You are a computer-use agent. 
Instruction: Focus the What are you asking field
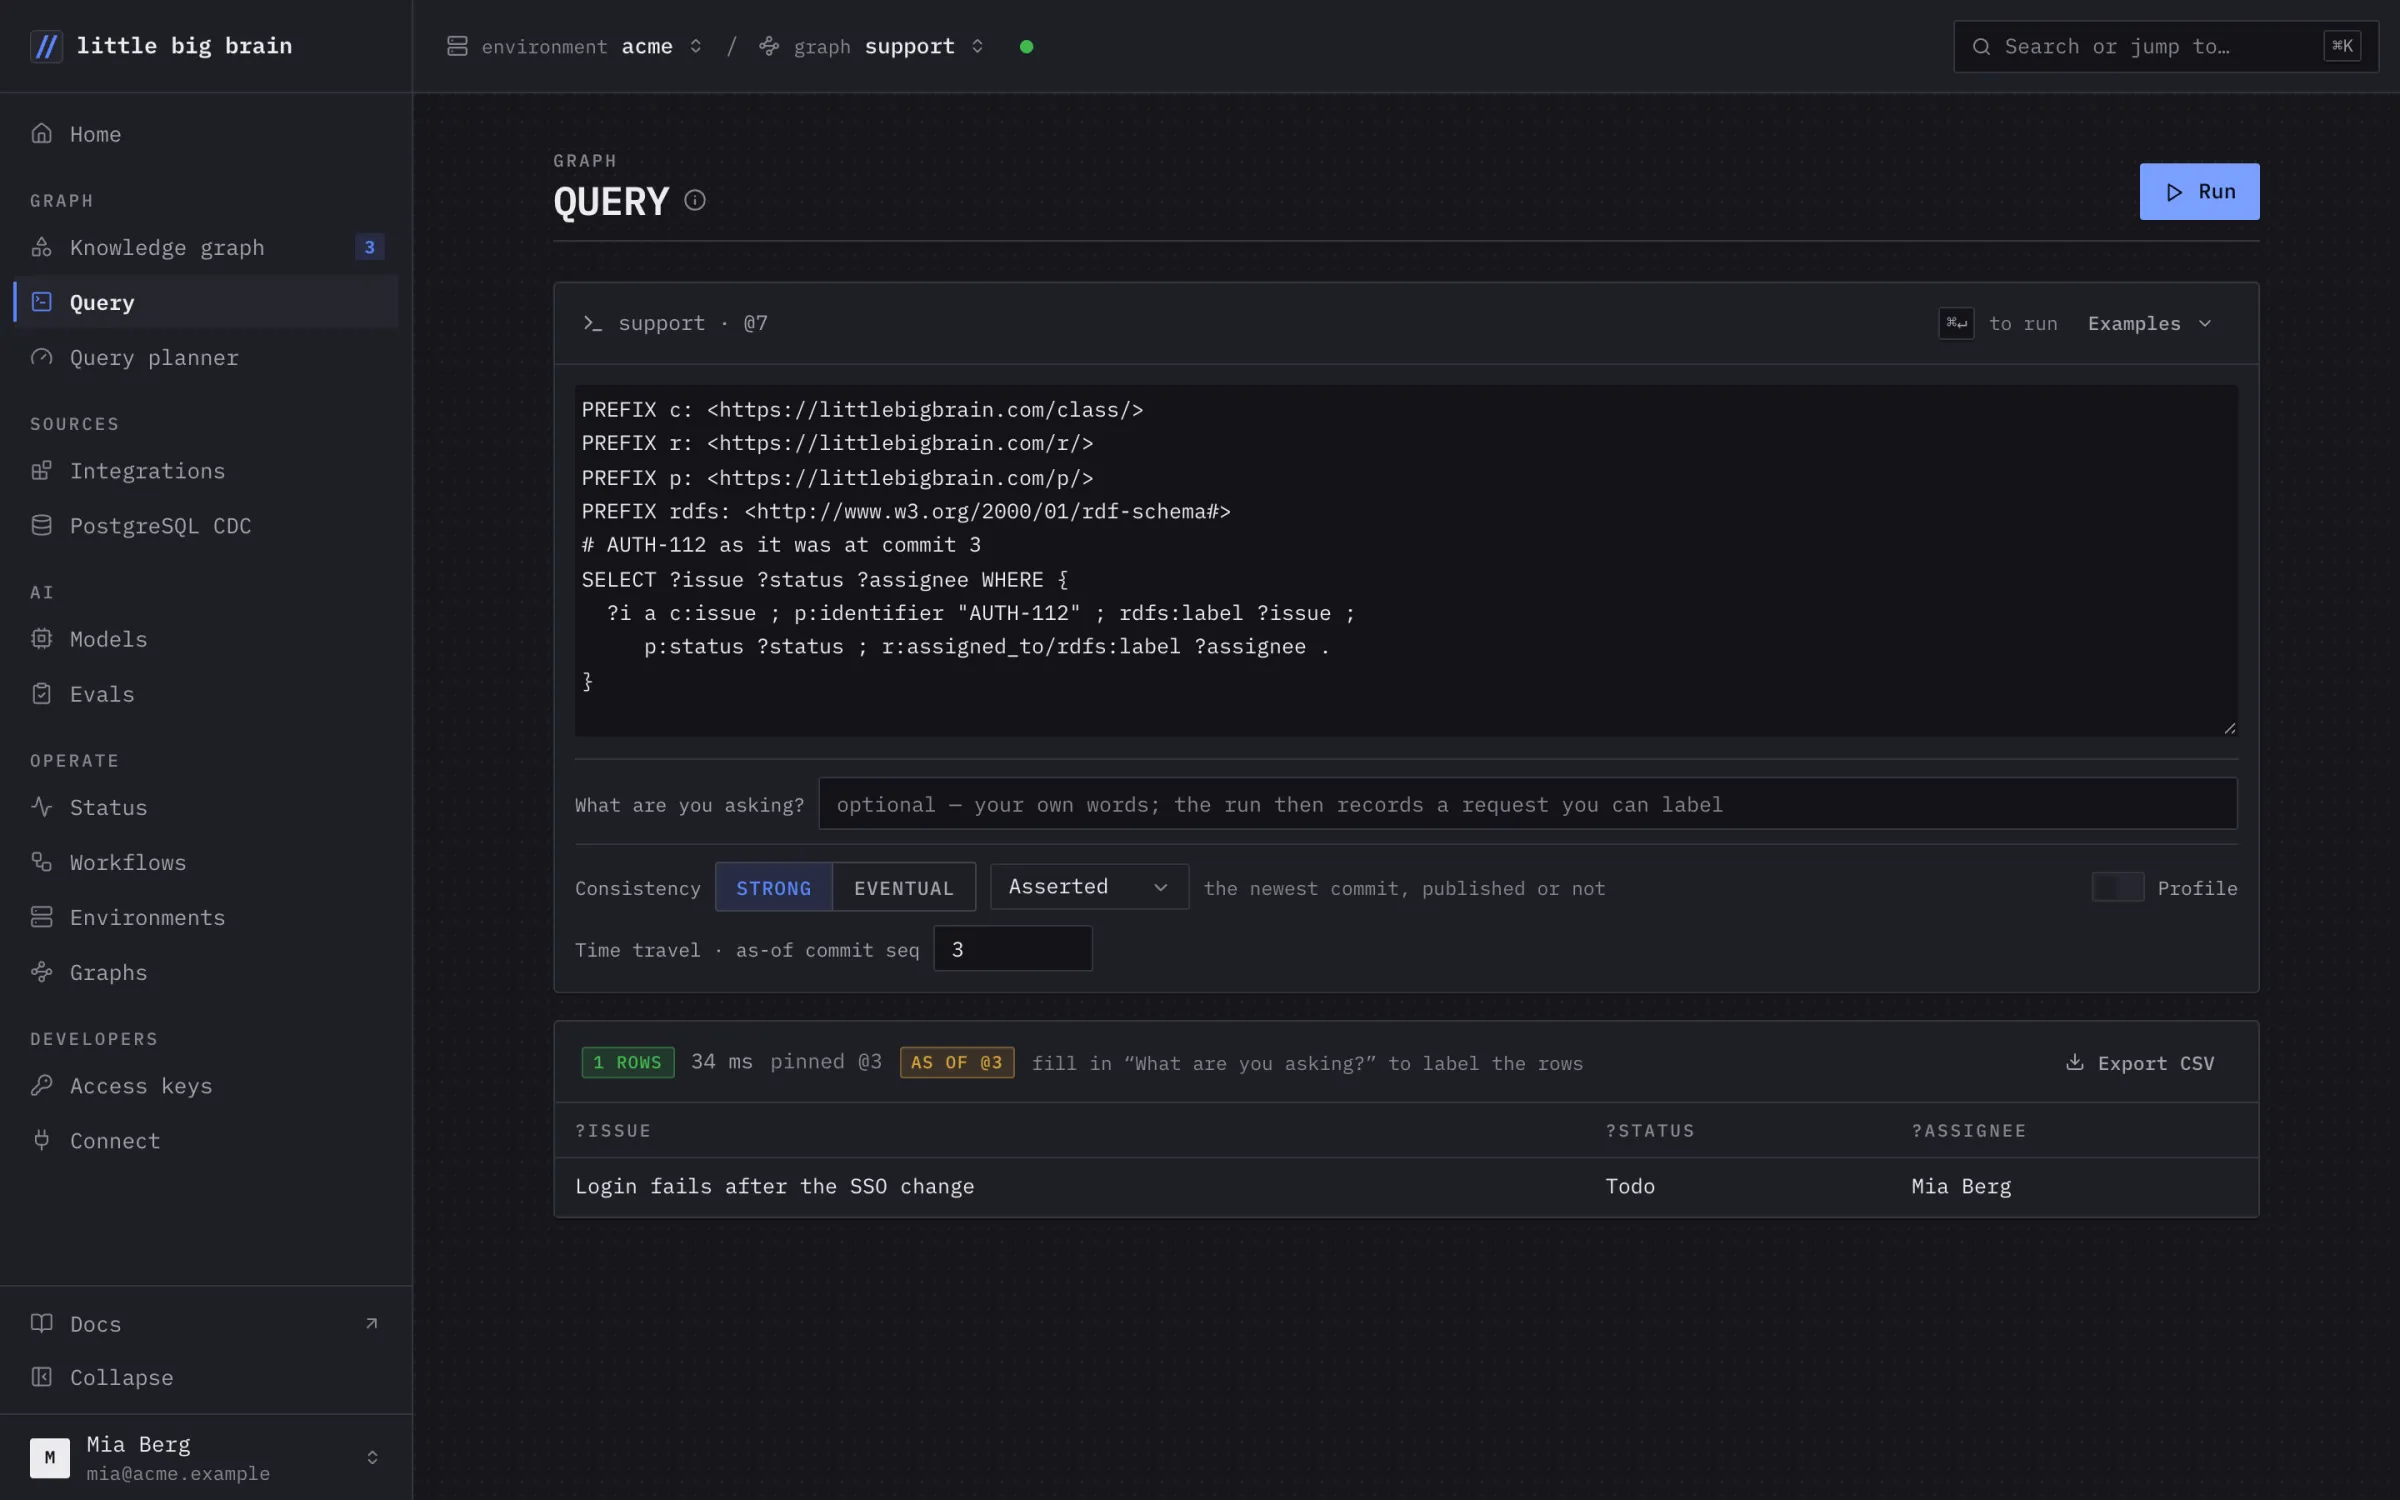click(1528, 804)
